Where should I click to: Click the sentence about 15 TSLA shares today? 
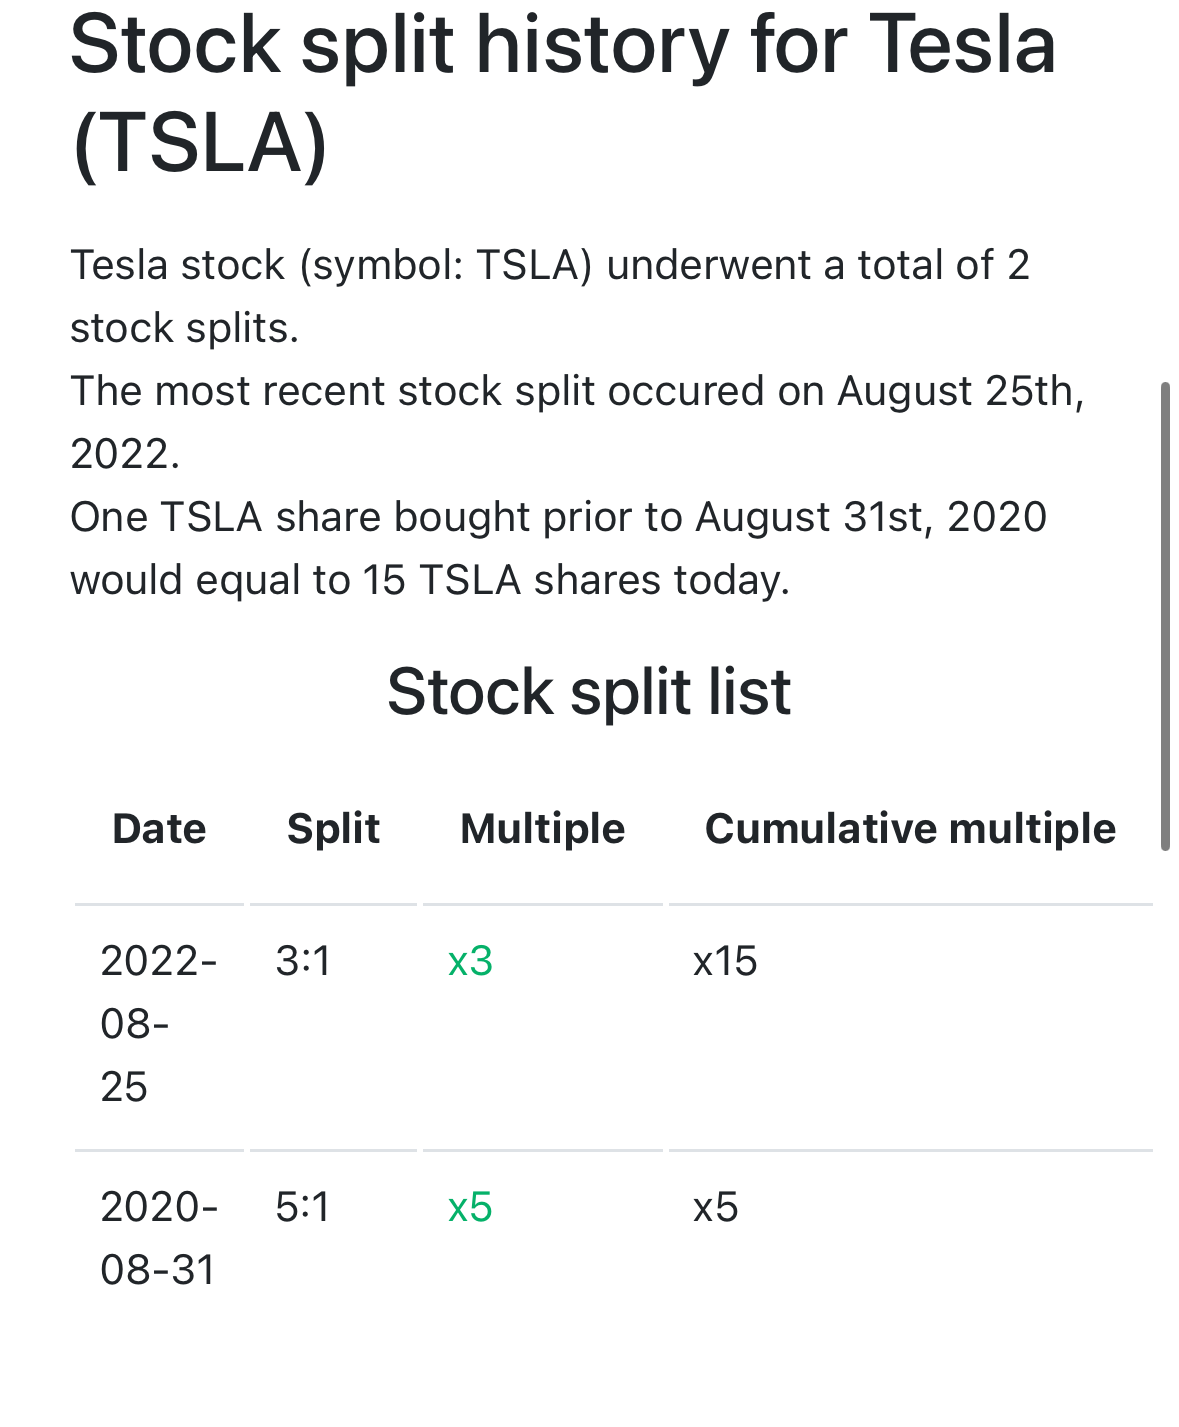click(x=430, y=580)
